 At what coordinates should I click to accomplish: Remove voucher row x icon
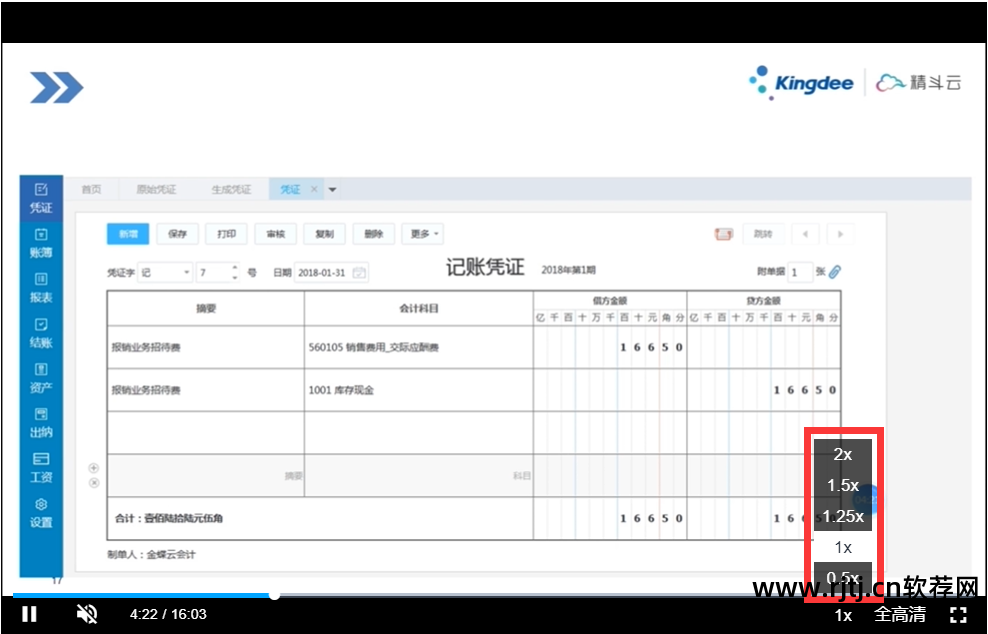pos(94,483)
